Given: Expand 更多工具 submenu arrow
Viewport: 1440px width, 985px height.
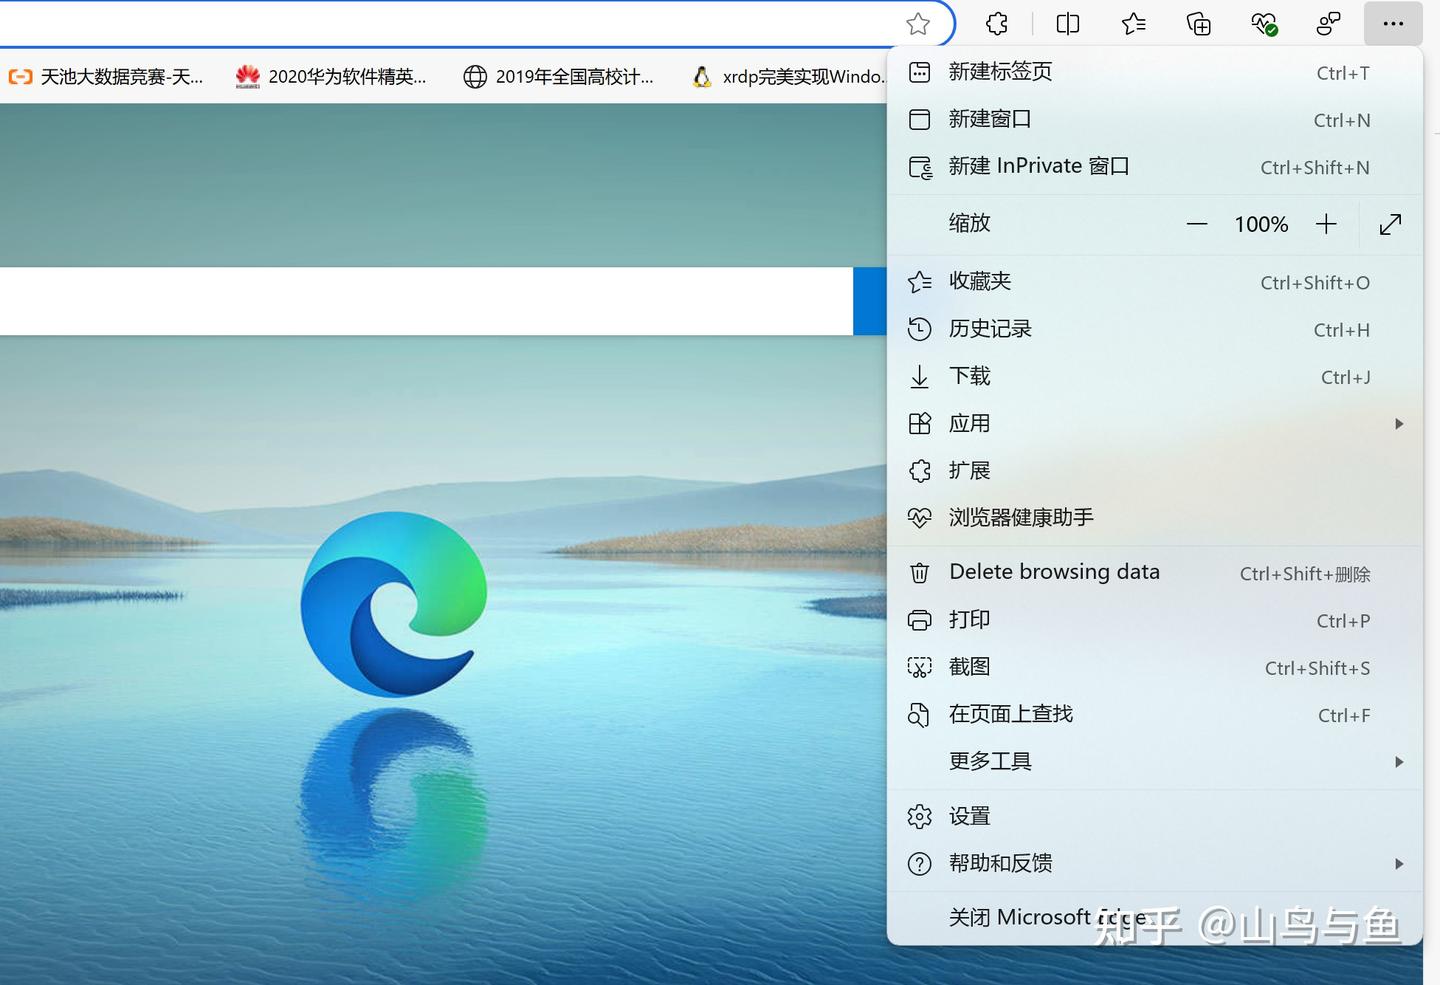Looking at the screenshot, I should [1399, 761].
